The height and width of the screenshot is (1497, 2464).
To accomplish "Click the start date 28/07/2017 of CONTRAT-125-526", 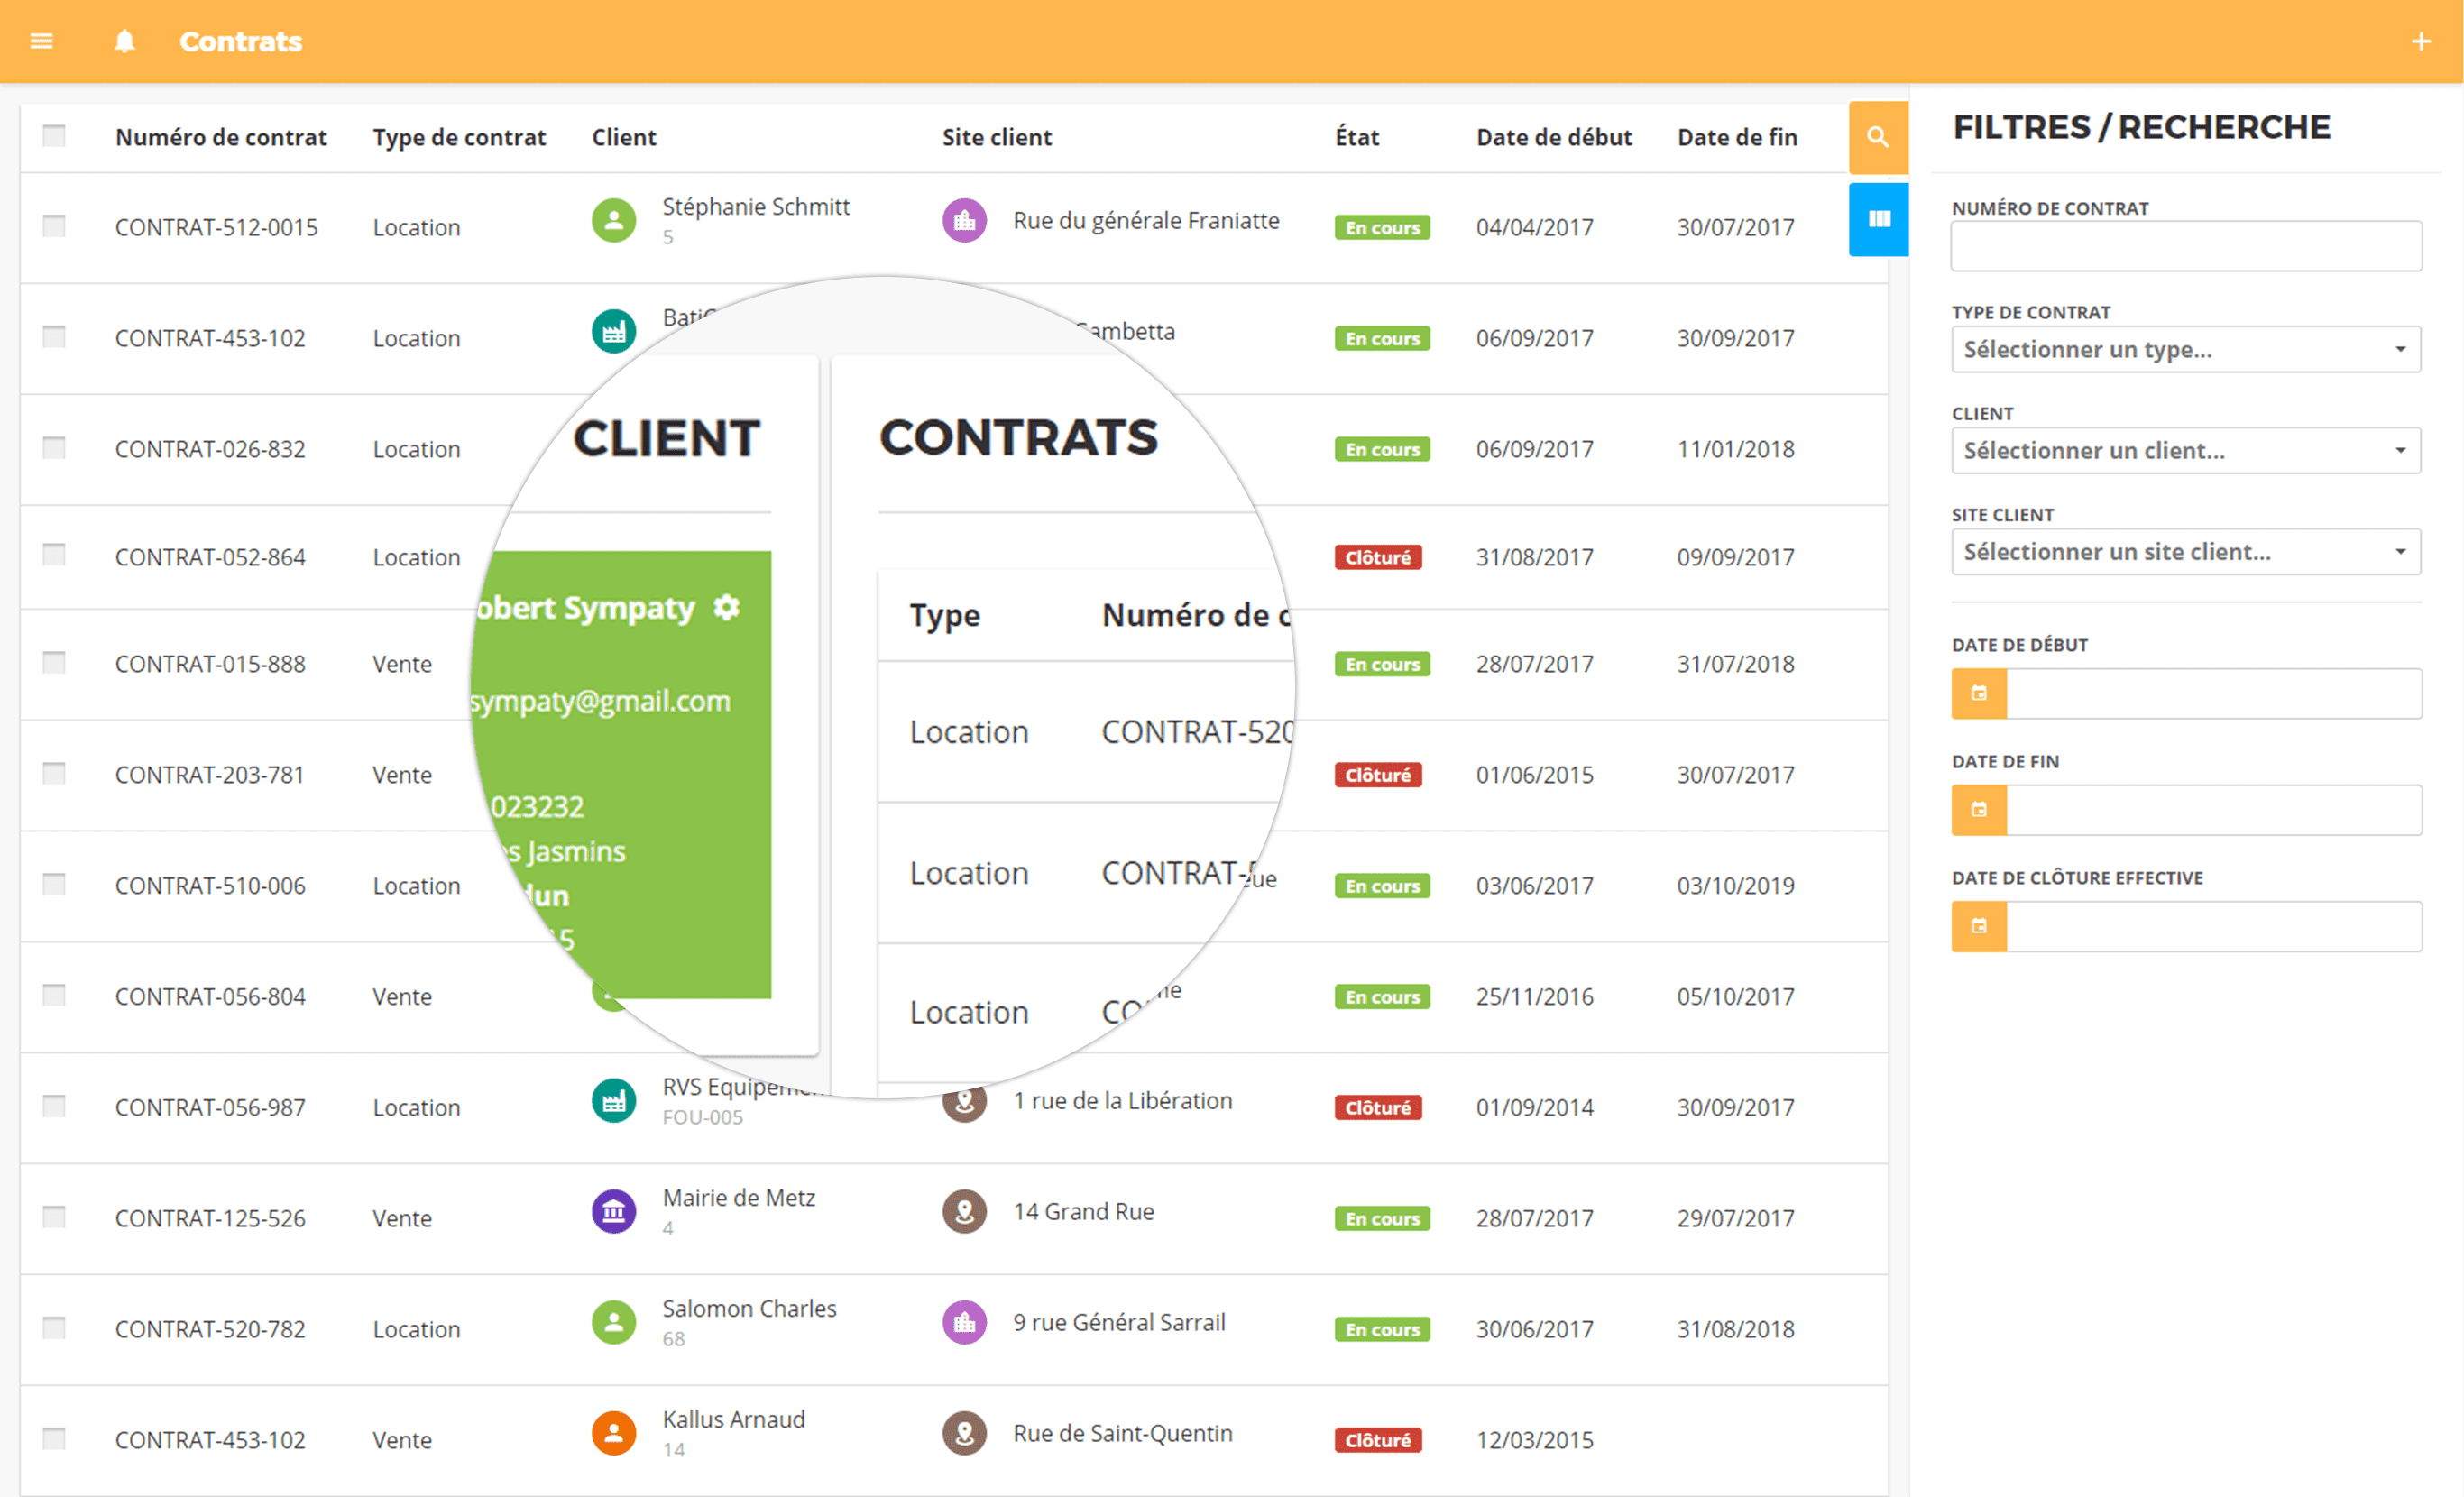I will click(x=1534, y=1219).
